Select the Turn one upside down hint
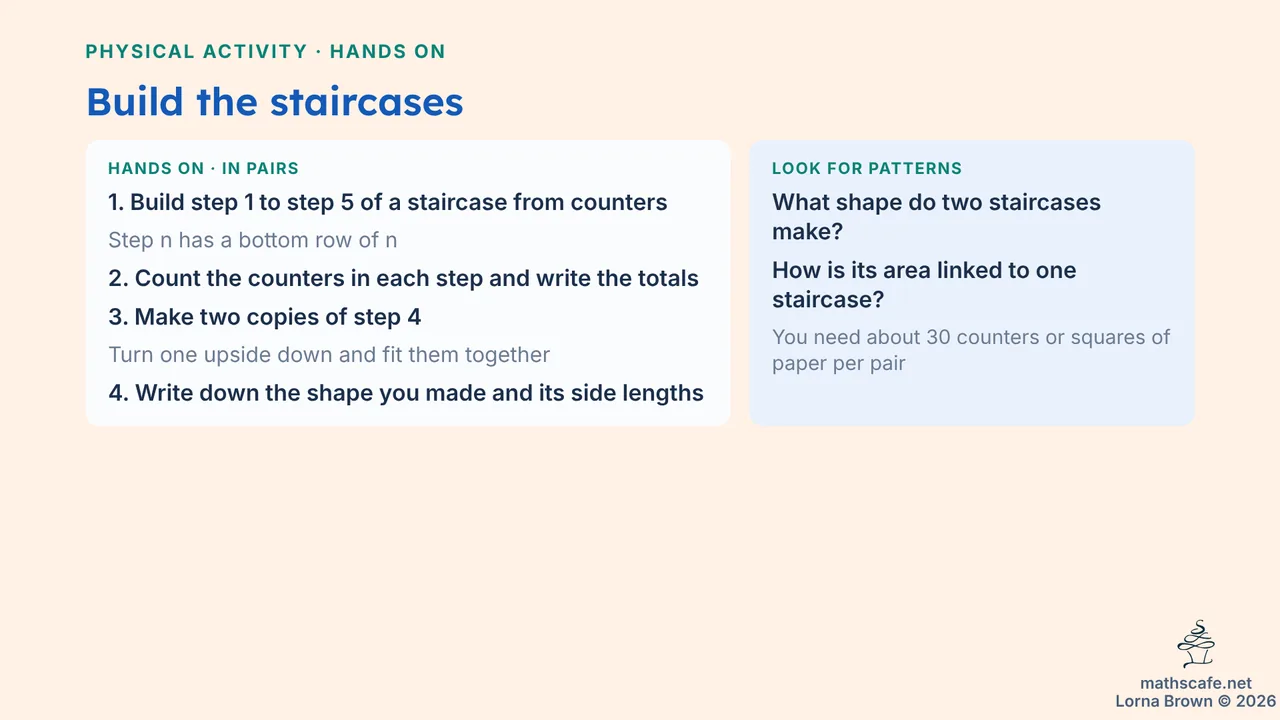This screenshot has width=1280, height=720. [329, 355]
